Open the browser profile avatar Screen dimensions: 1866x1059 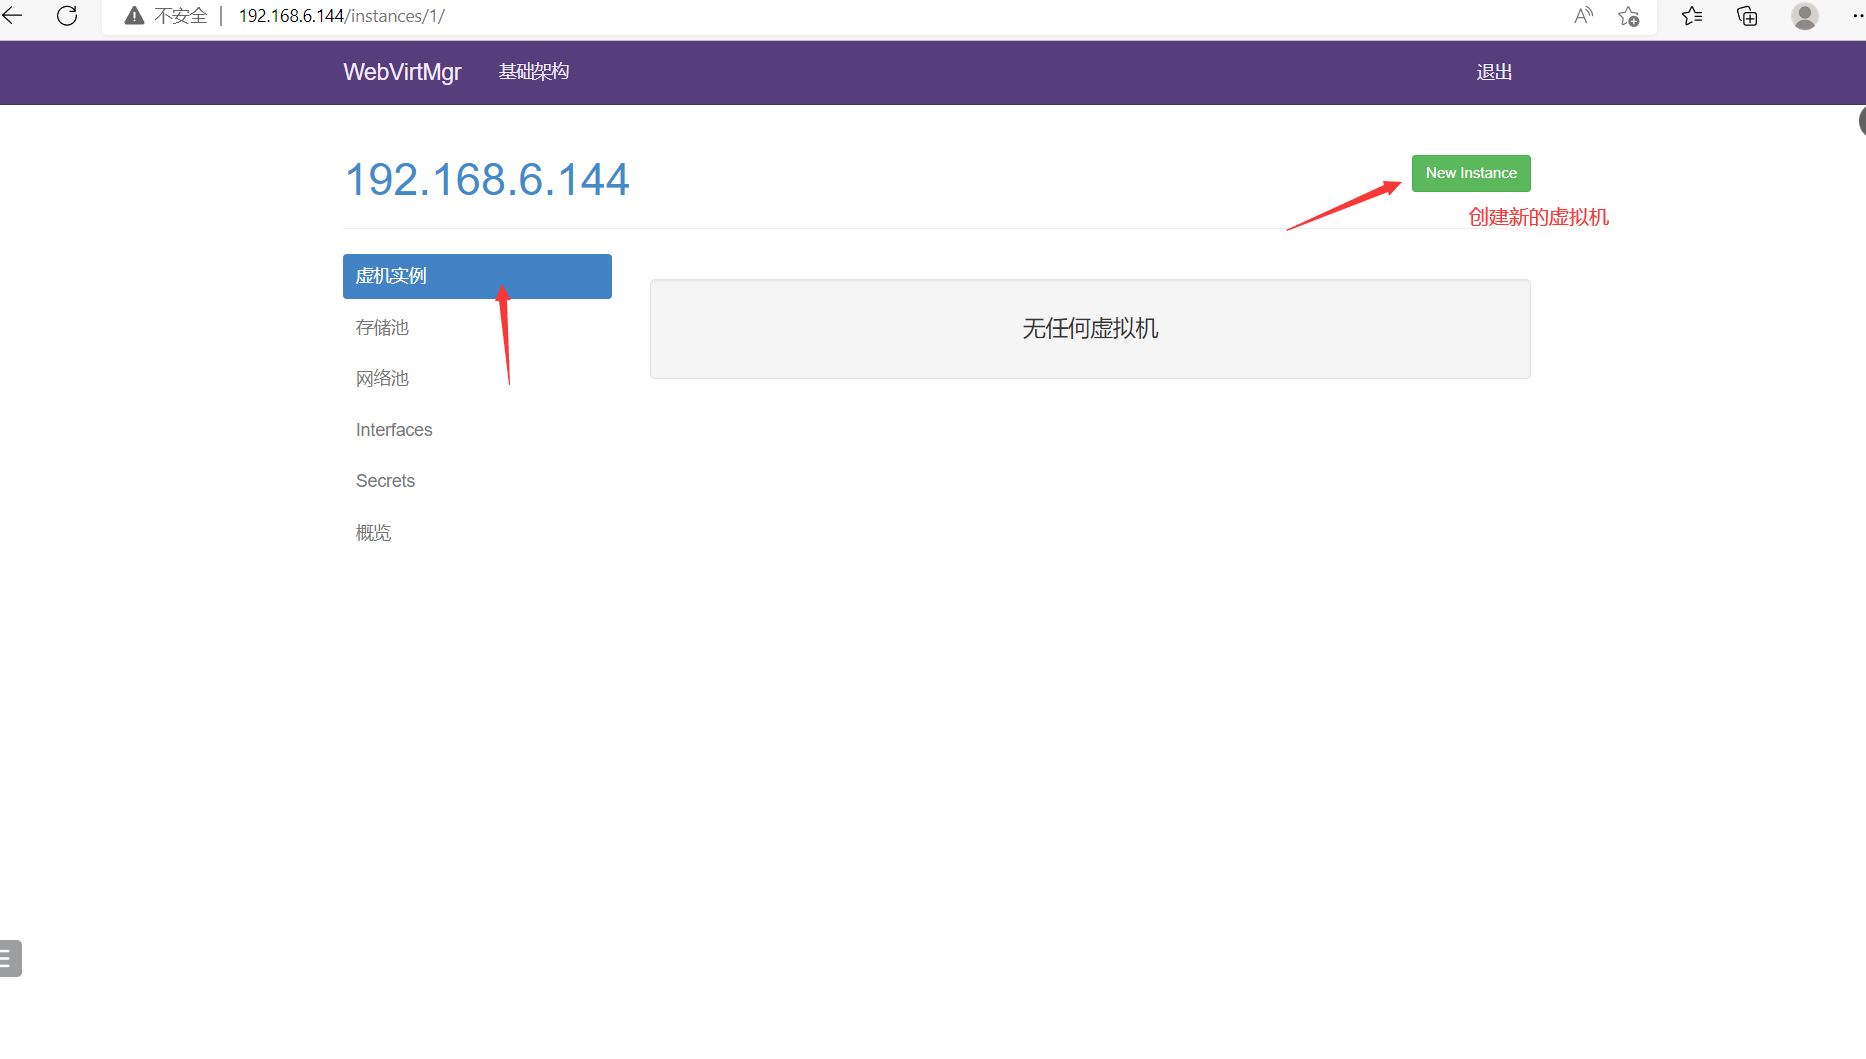coord(1805,16)
